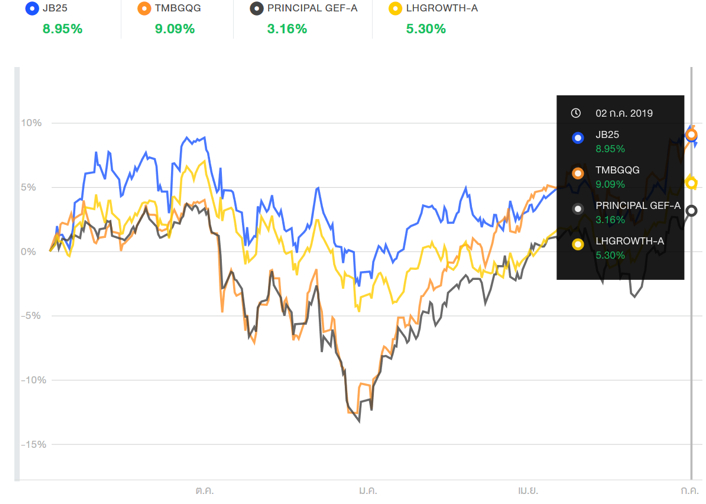Click the blue JB25 circle in top legend
706x504 pixels.
[32, 9]
